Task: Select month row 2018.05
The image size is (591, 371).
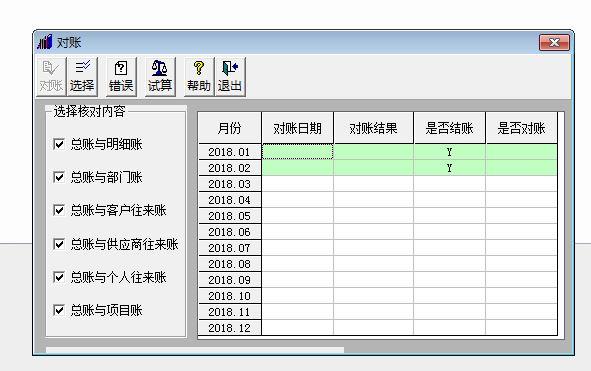Action: pyautogui.click(x=230, y=216)
